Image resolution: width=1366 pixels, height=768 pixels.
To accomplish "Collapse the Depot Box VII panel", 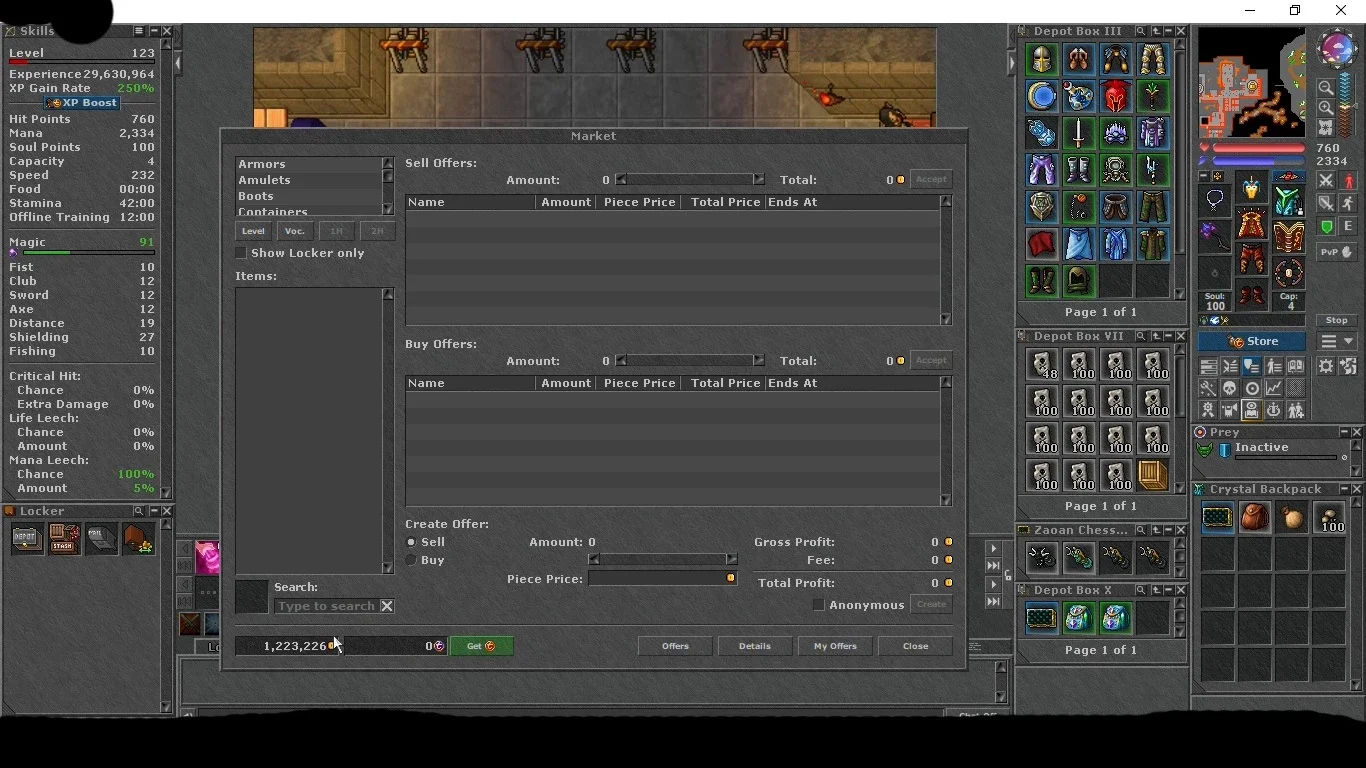I will click(x=1168, y=336).
